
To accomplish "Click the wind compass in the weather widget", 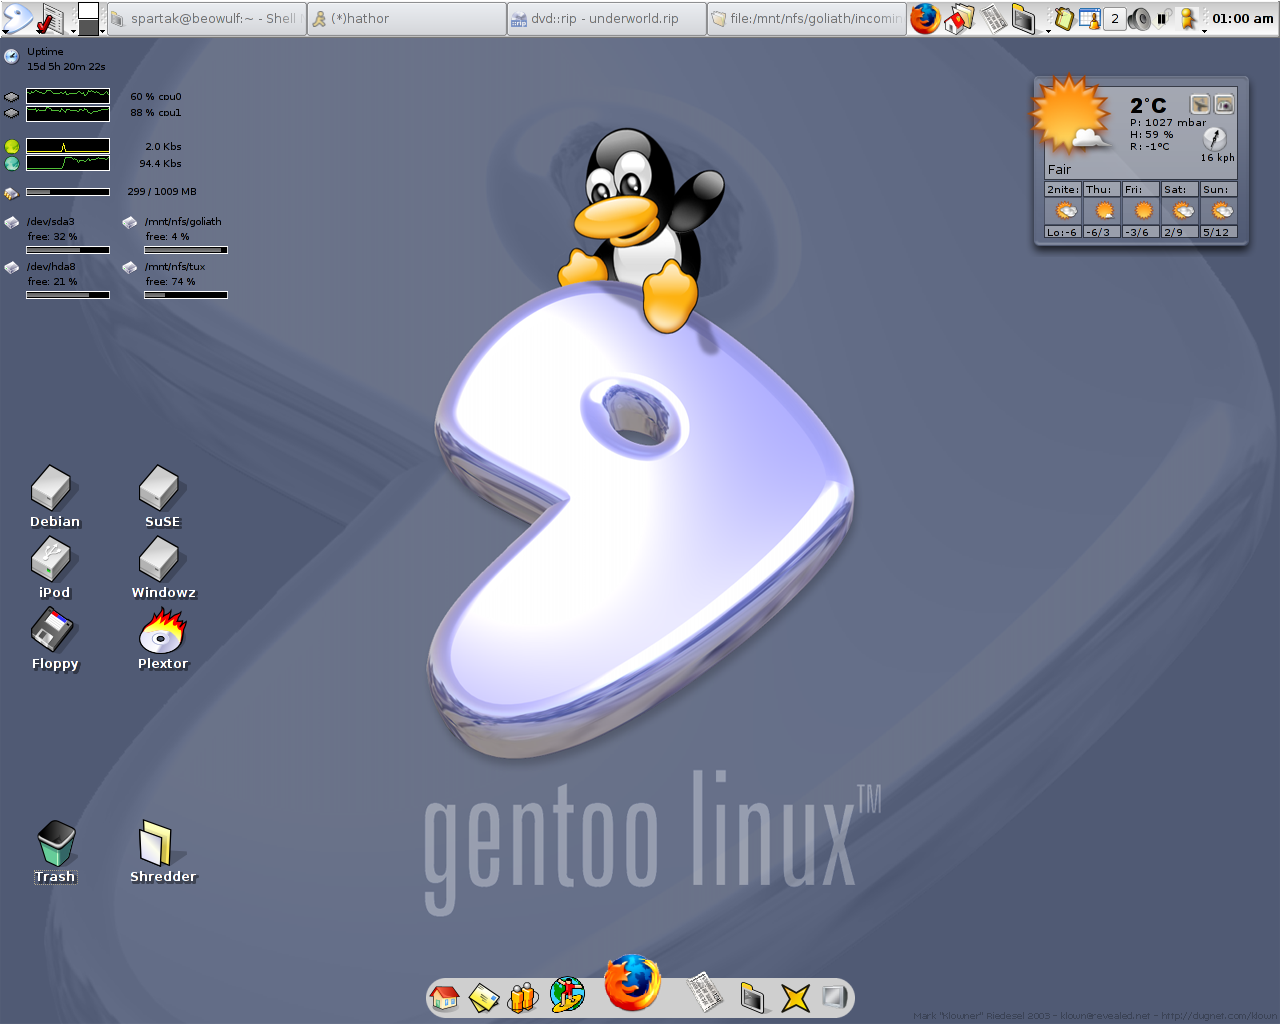I will [x=1215, y=138].
